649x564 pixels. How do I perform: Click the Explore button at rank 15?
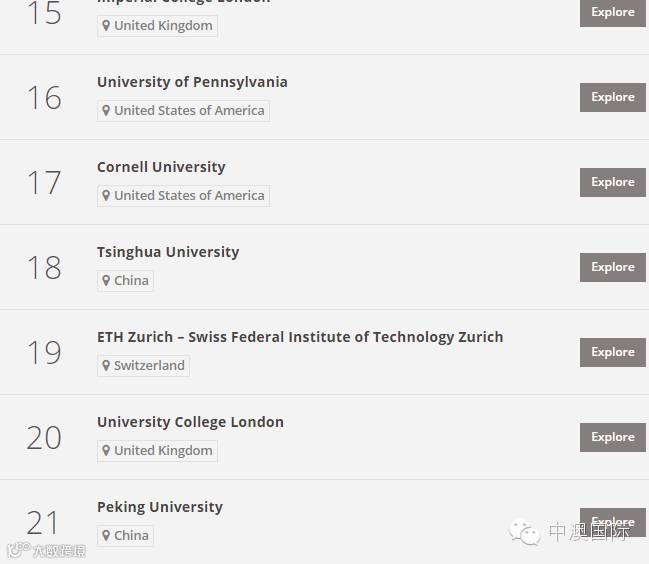click(x=613, y=13)
